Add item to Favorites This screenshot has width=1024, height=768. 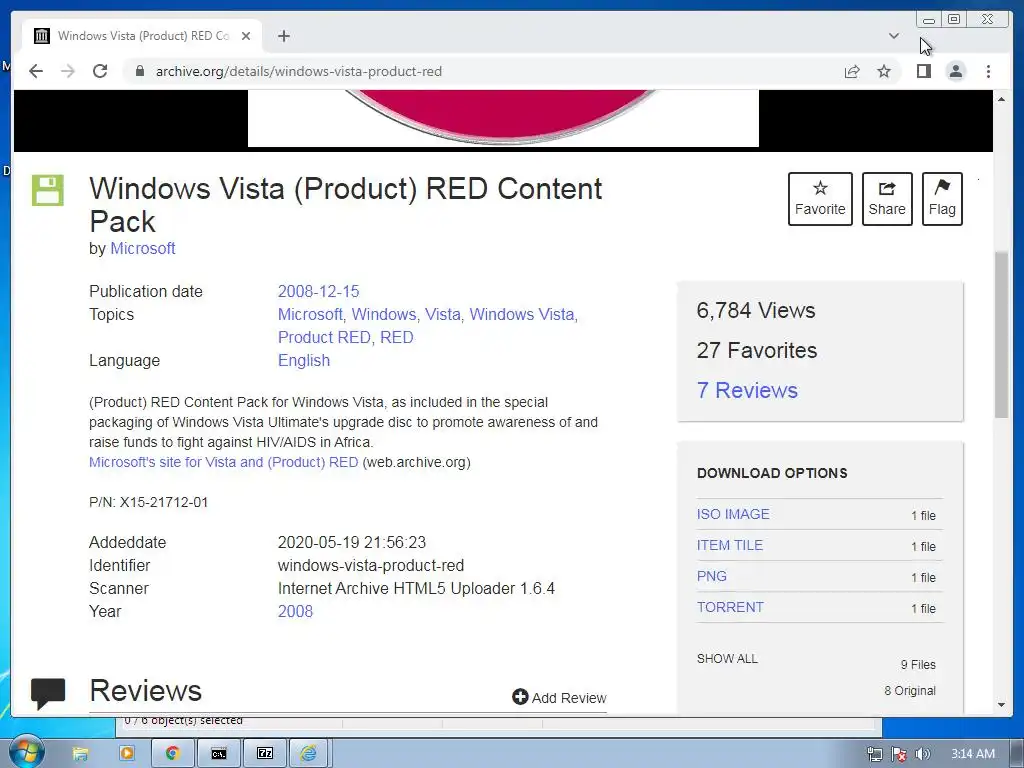coord(820,199)
